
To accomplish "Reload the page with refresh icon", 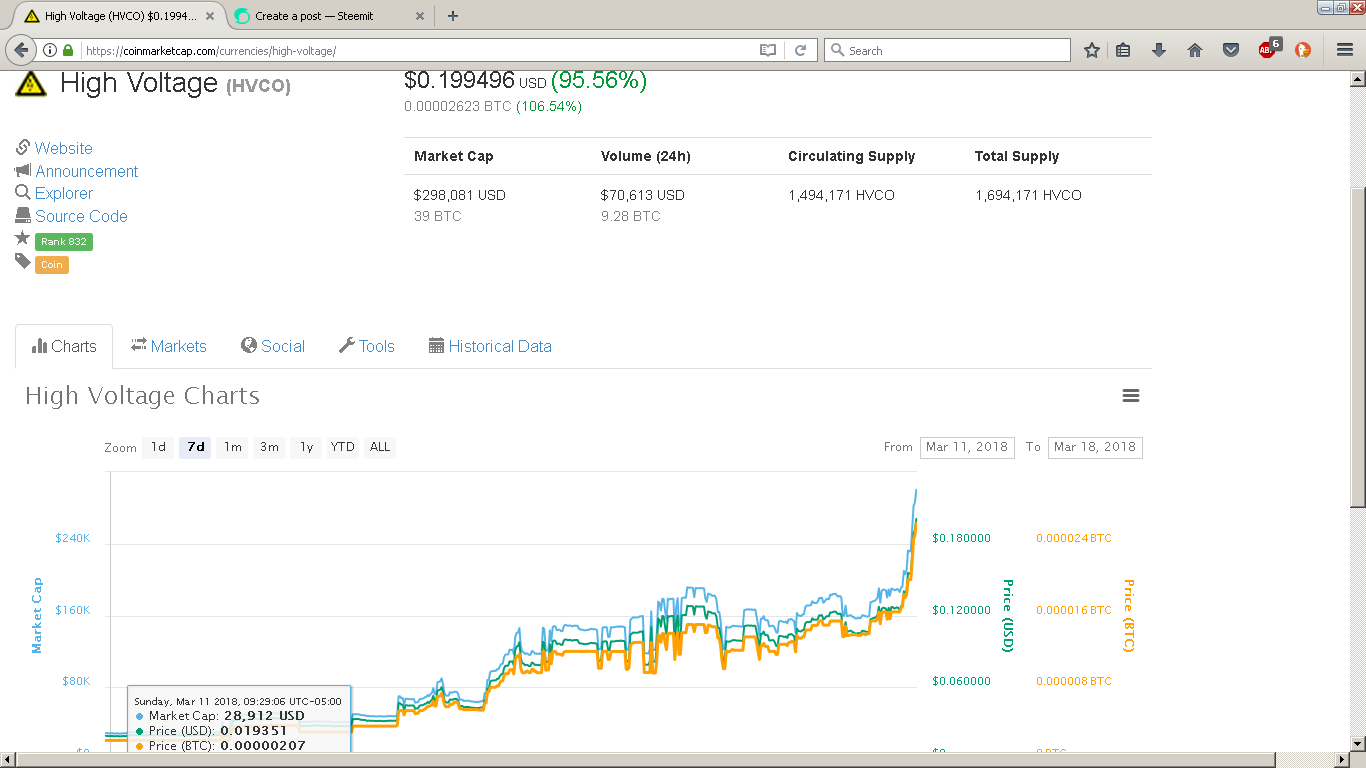I will pyautogui.click(x=800, y=50).
